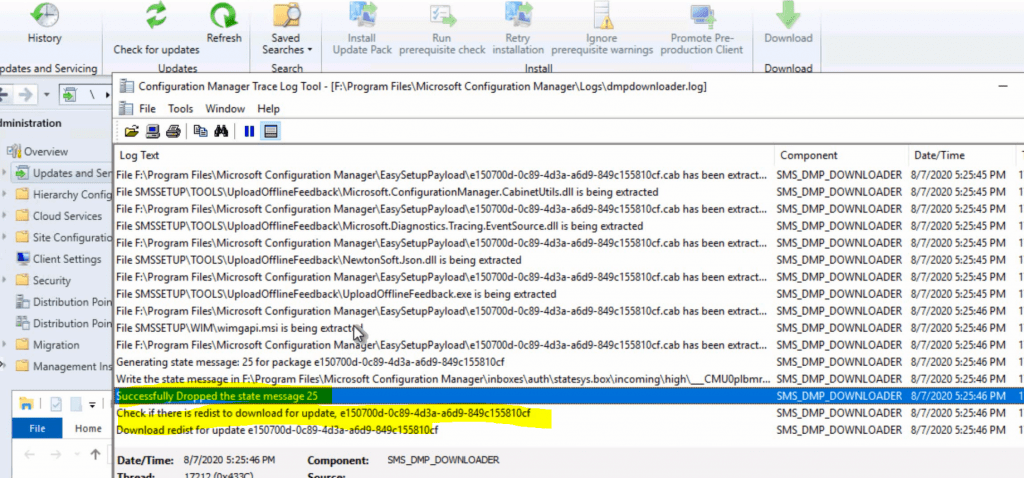Viewport: 1024px width, 478px height.
Task: Click Promote Pre-production Client icon
Action: (702, 14)
